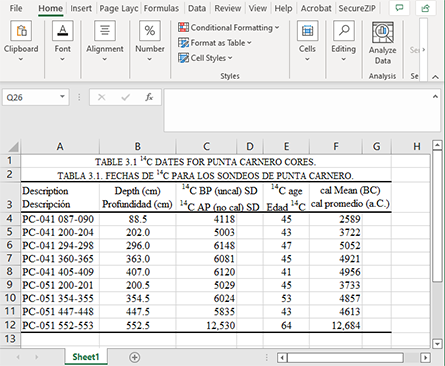
Task: Click next sheet navigation arrow
Action: pos(37,357)
